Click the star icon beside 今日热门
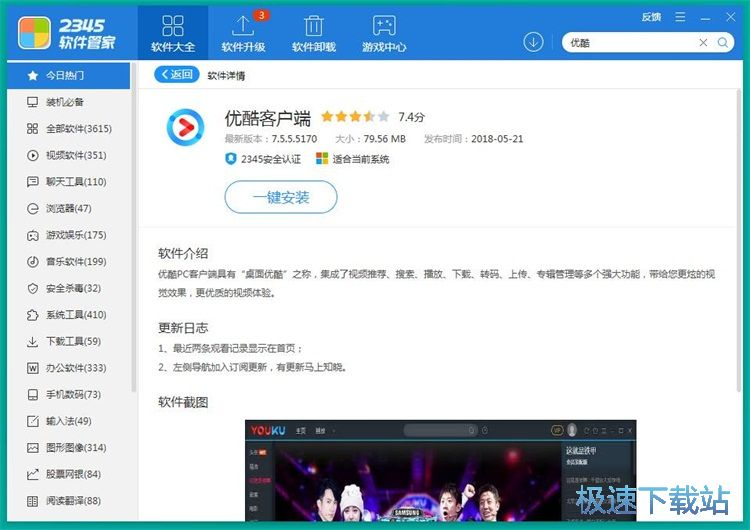Image resolution: width=750 pixels, height=530 pixels. 33,76
